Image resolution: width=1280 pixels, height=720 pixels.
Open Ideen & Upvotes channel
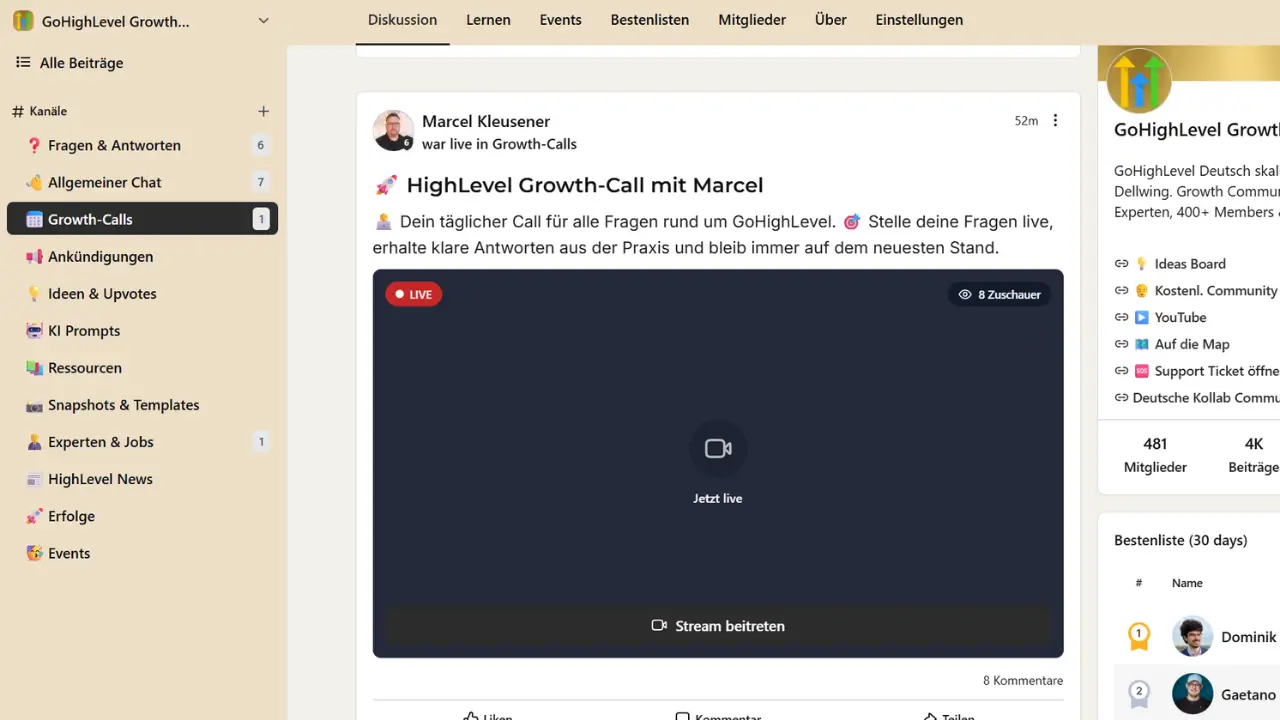[x=142, y=293]
